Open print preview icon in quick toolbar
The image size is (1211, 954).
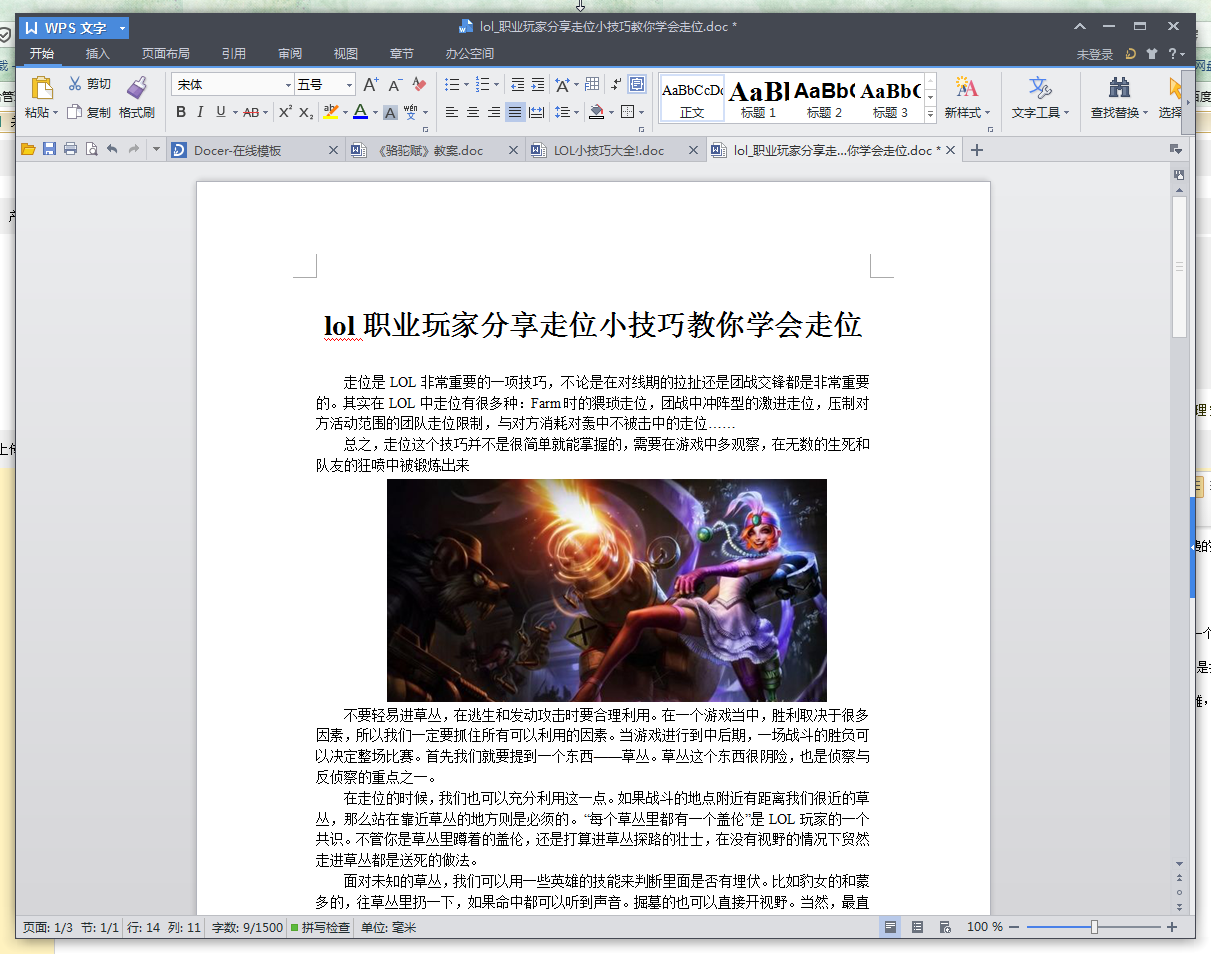coord(91,150)
